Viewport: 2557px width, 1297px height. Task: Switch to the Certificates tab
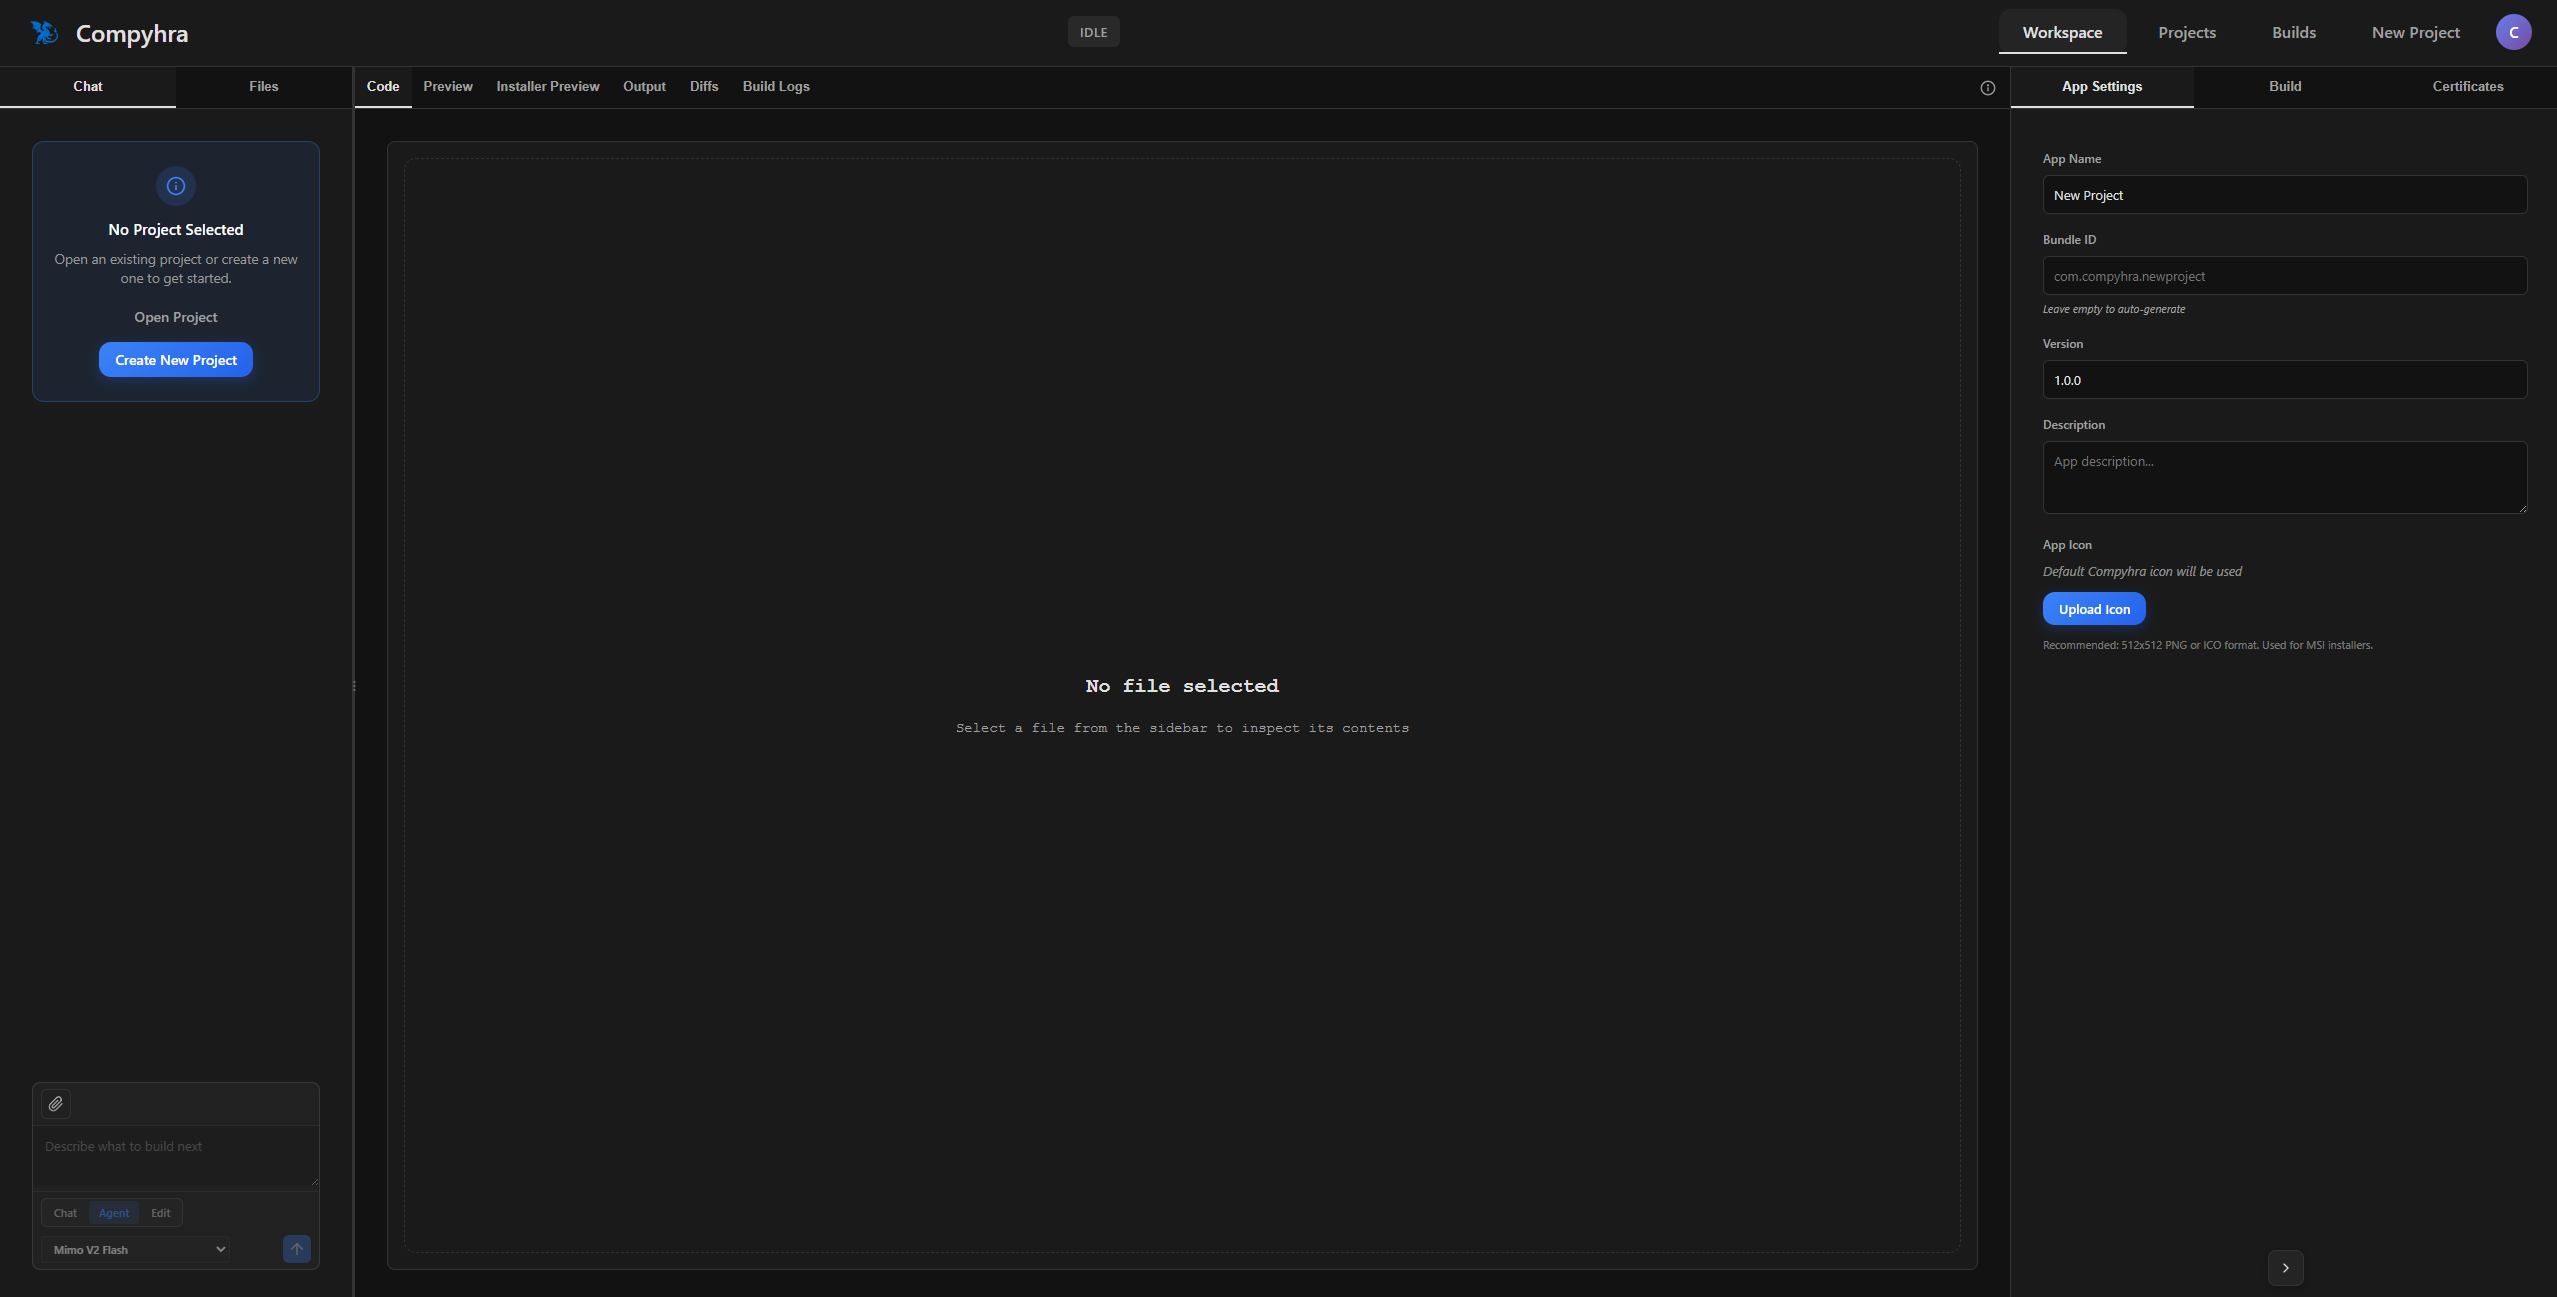[2467, 86]
